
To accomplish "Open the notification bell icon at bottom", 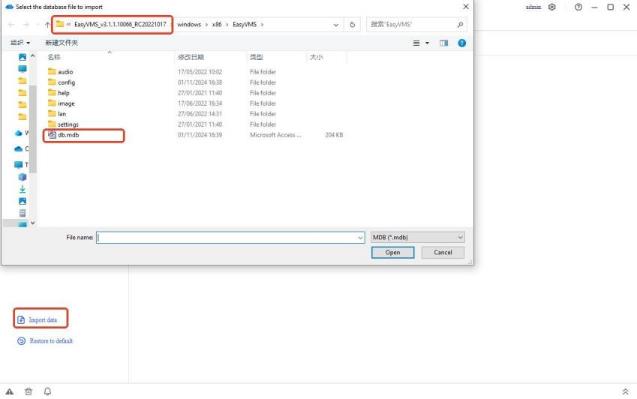I will tap(48, 391).
